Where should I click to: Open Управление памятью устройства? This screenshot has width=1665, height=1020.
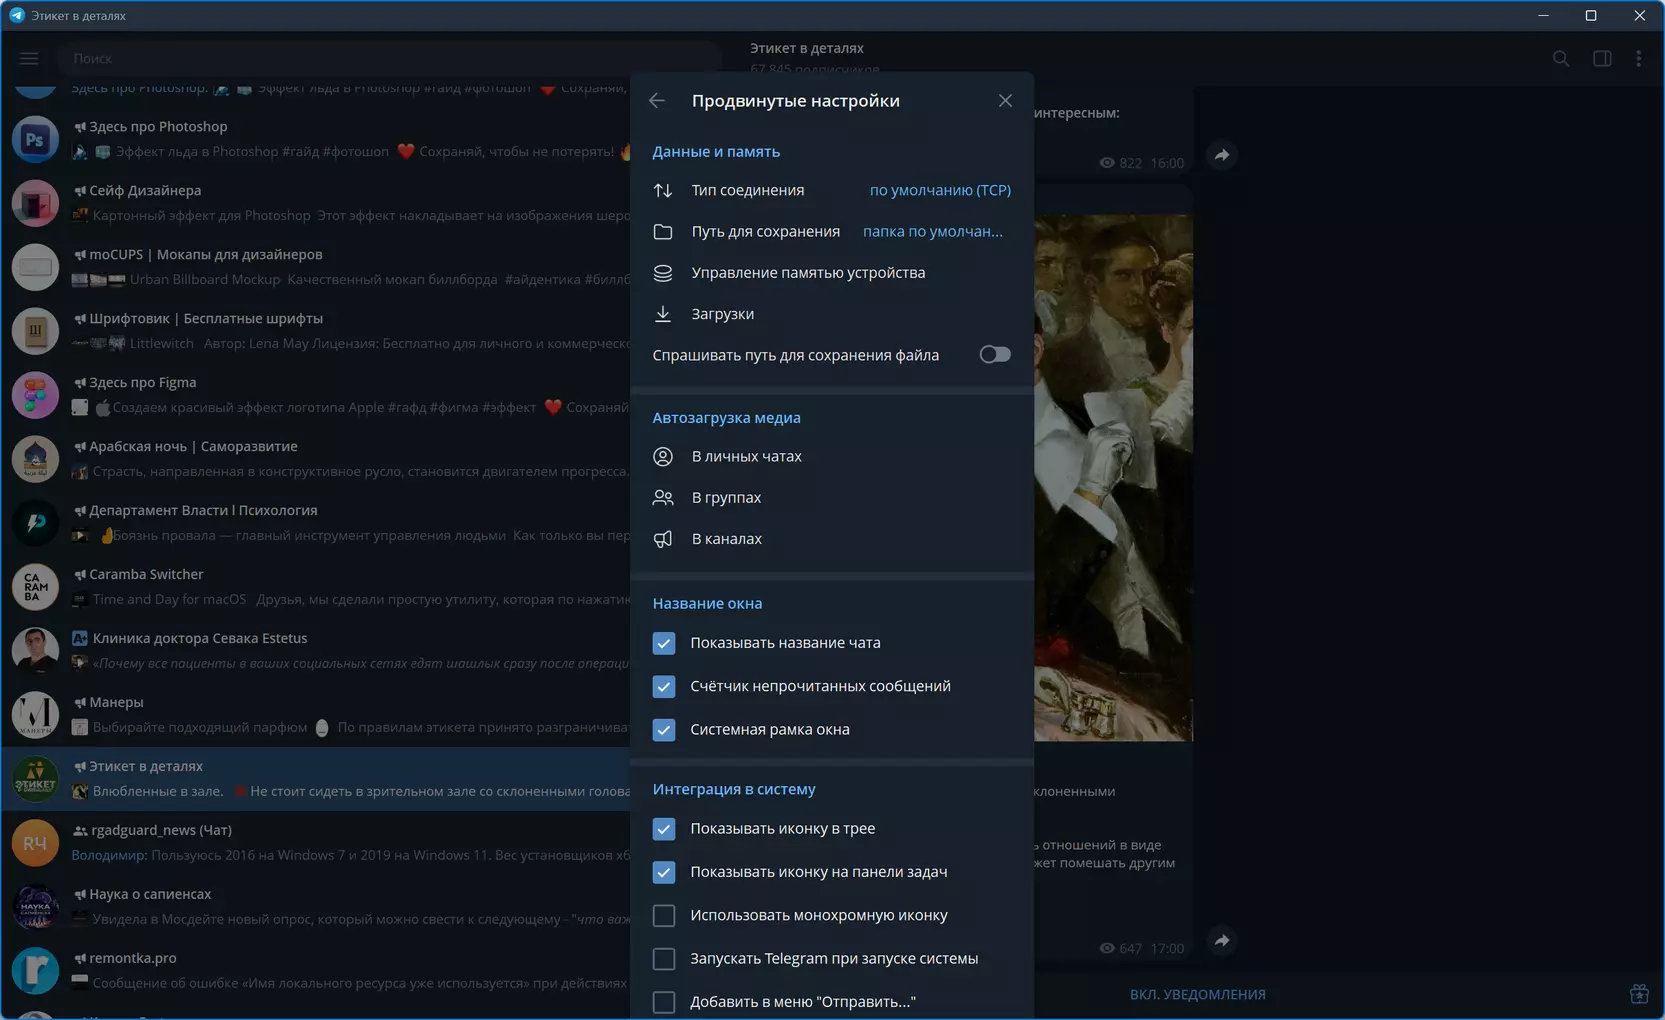(x=832, y=273)
